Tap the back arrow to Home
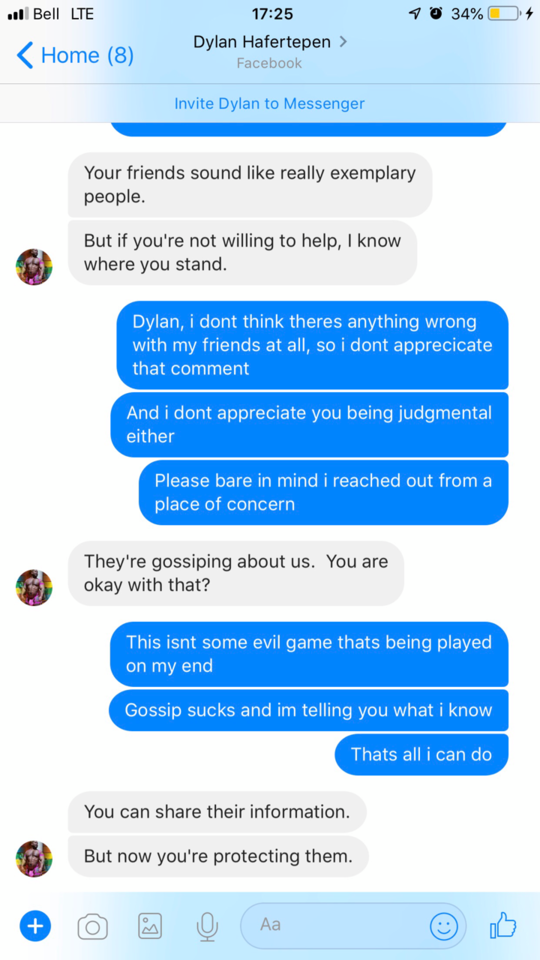 pos(24,55)
